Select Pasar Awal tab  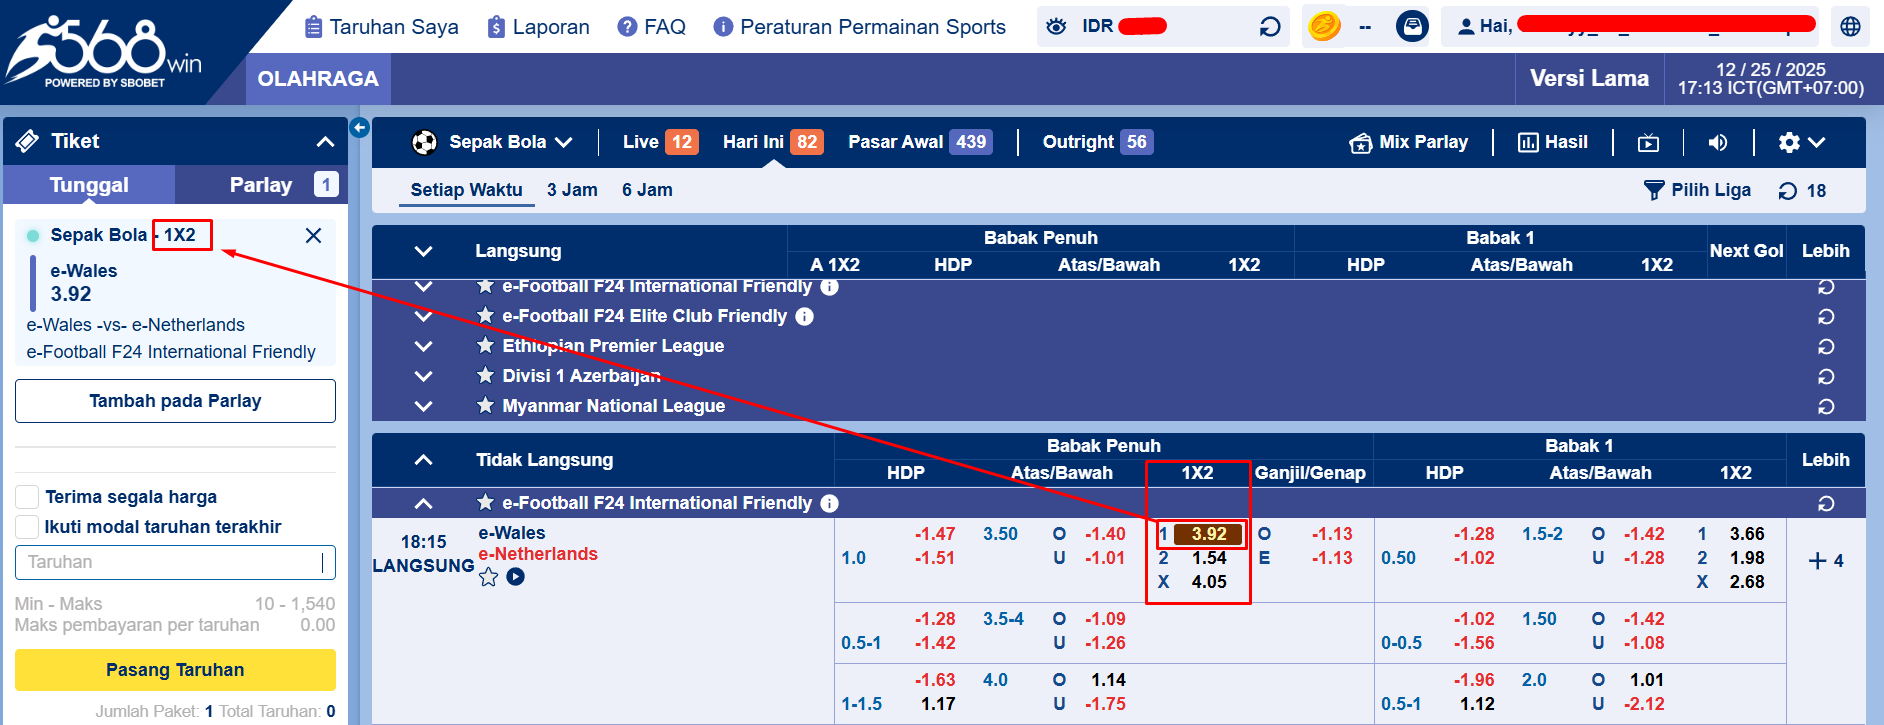(x=920, y=142)
